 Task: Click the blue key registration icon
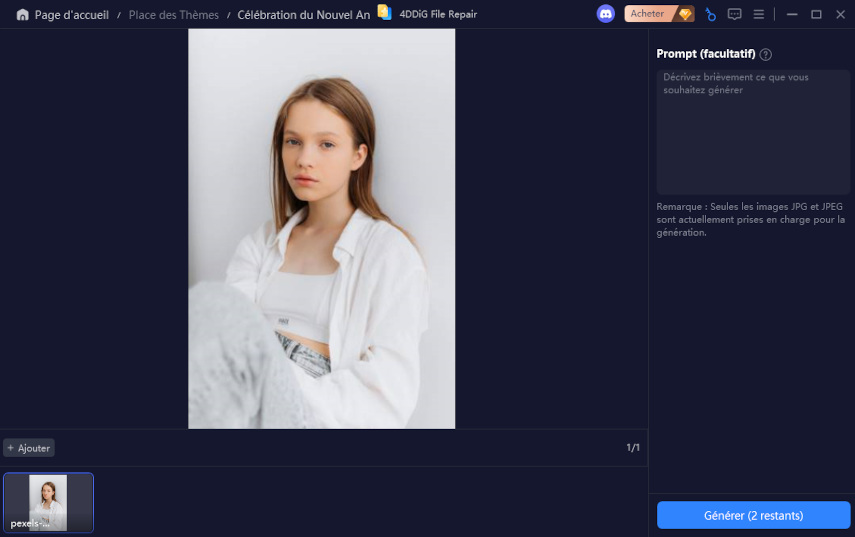[710, 14]
